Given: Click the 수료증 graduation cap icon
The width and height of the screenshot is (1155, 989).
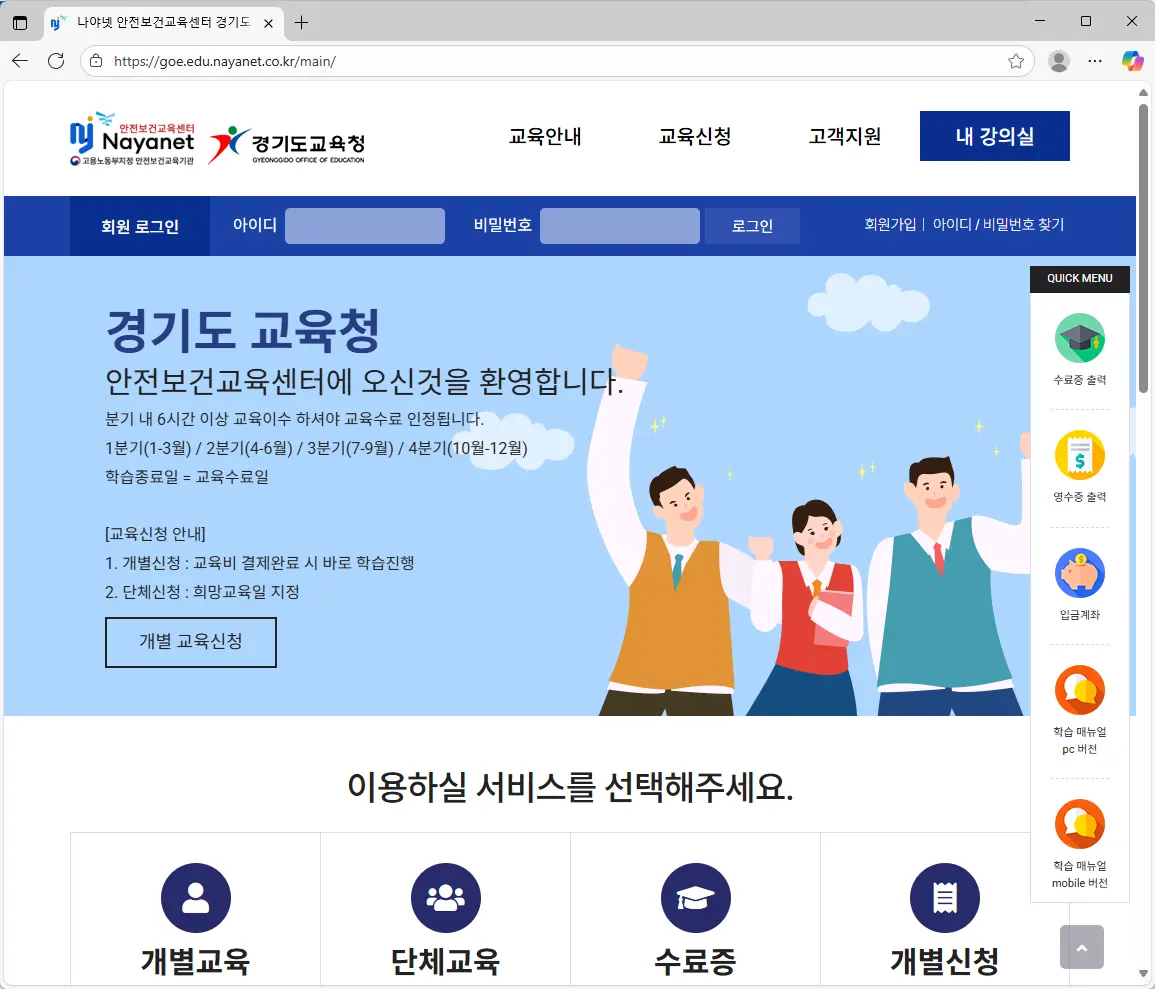Looking at the screenshot, I should click(695, 897).
